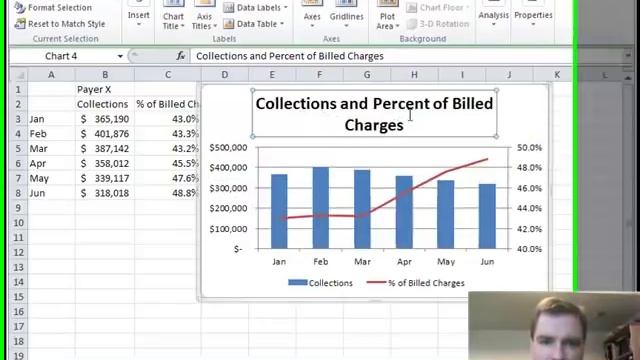Click chart title Collections and Percent of Billed Charges
Image resolution: width=640 pixels, height=360 pixels.
click(374, 114)
